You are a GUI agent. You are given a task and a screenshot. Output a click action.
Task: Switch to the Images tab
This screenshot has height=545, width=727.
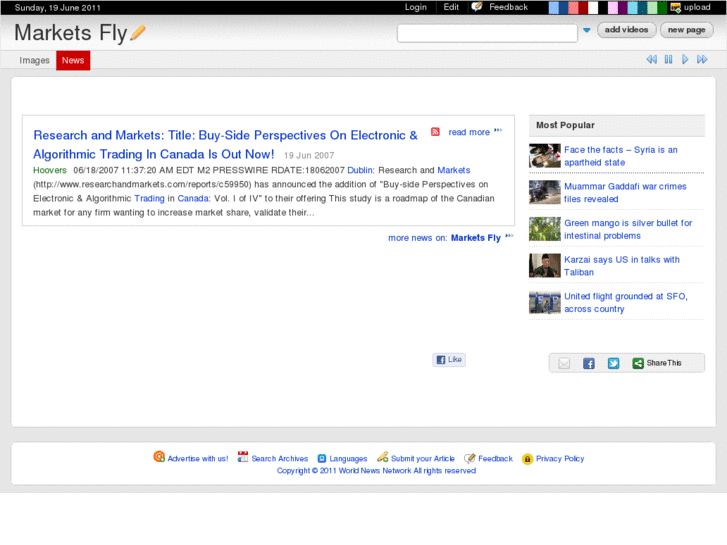34,60
